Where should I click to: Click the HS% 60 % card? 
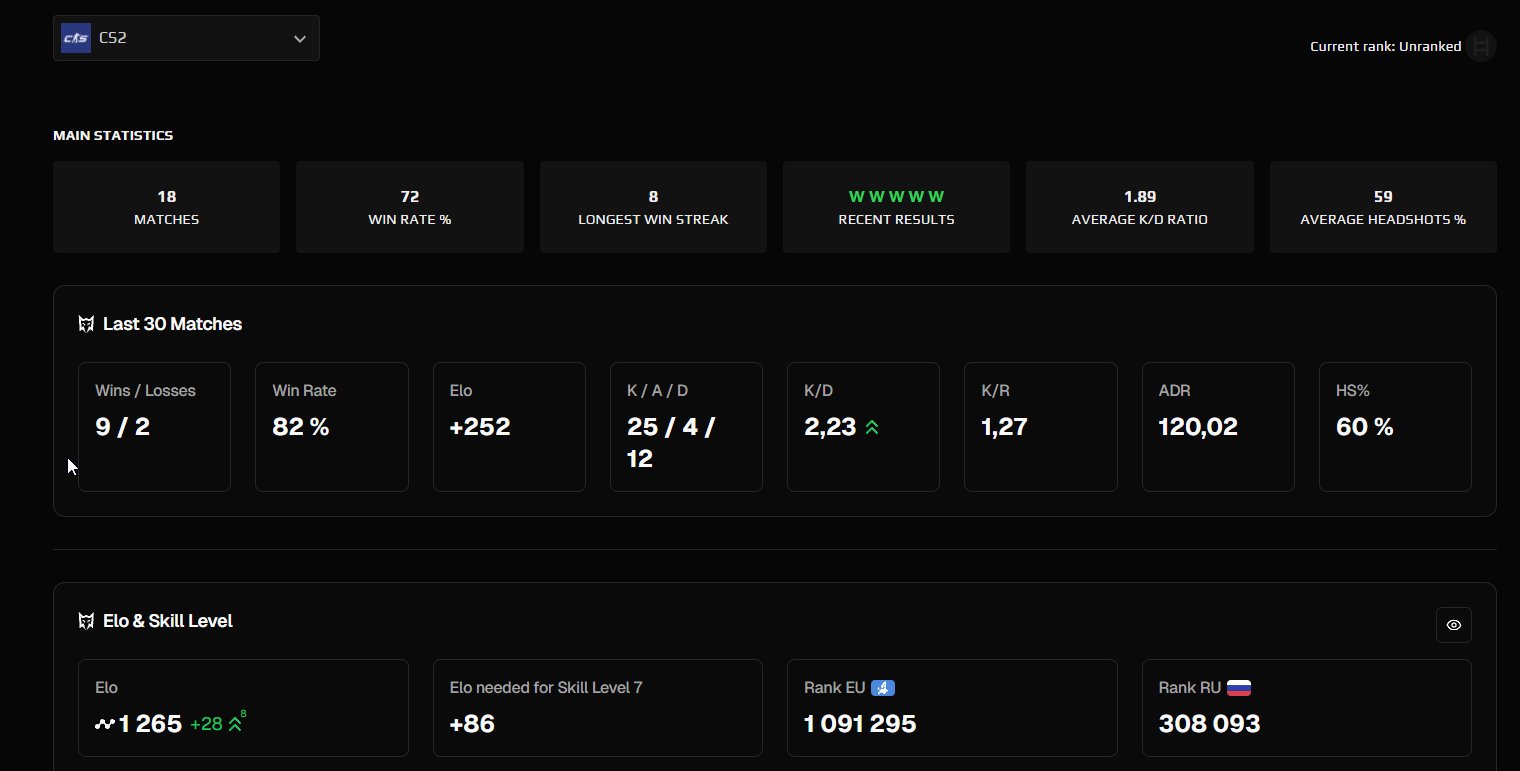(x=1395, y=427)
